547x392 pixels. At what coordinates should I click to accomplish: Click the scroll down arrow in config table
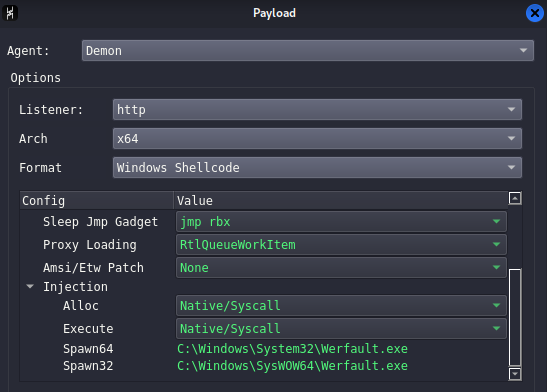[515, 374]
